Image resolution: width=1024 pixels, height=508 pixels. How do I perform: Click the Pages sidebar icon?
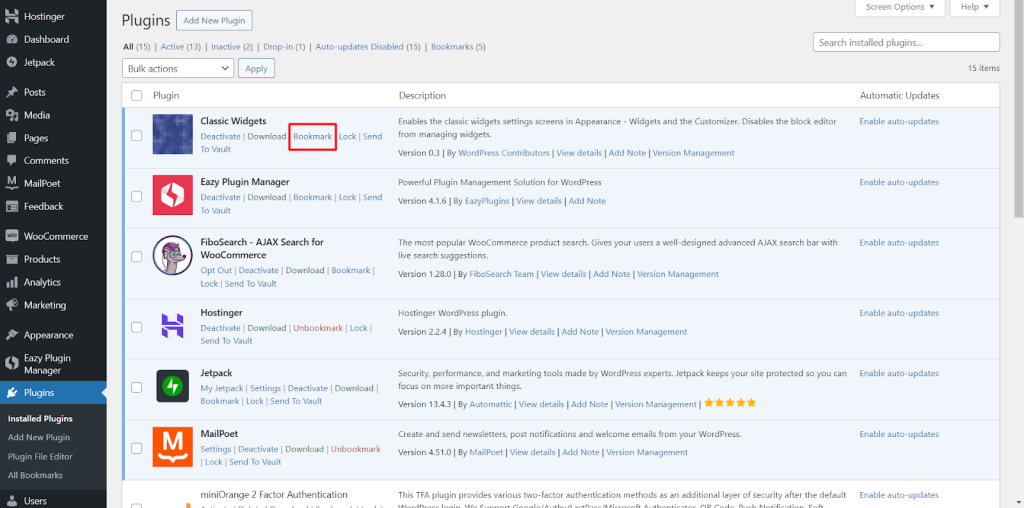[11, 138]
